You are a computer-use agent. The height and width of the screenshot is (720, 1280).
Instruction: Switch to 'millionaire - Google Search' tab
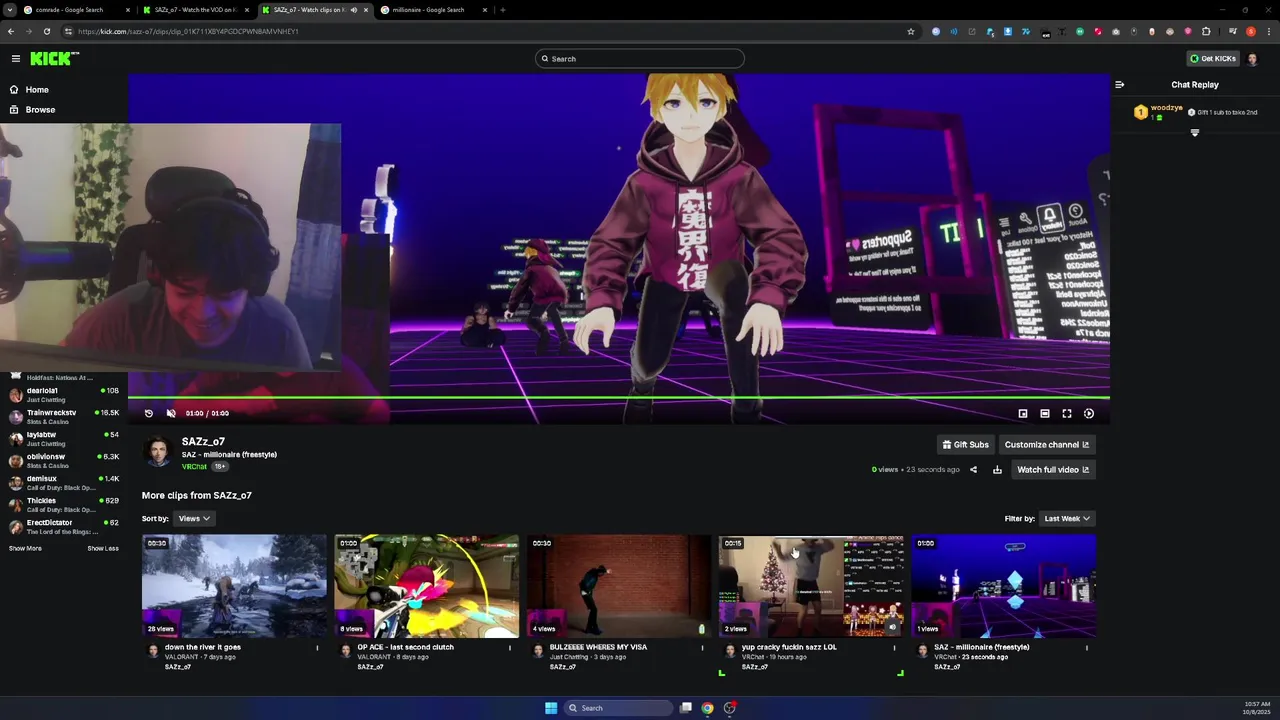coord(433,10)
